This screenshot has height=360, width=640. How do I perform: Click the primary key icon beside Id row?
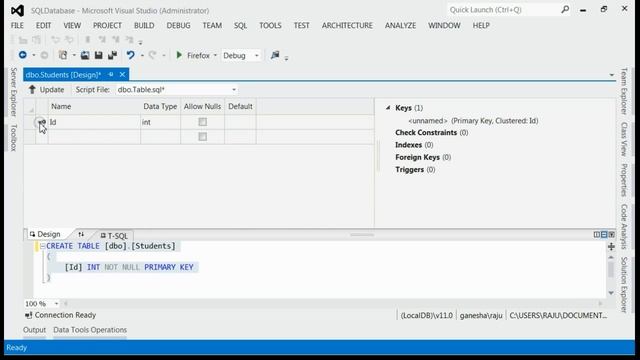[42, 122]
